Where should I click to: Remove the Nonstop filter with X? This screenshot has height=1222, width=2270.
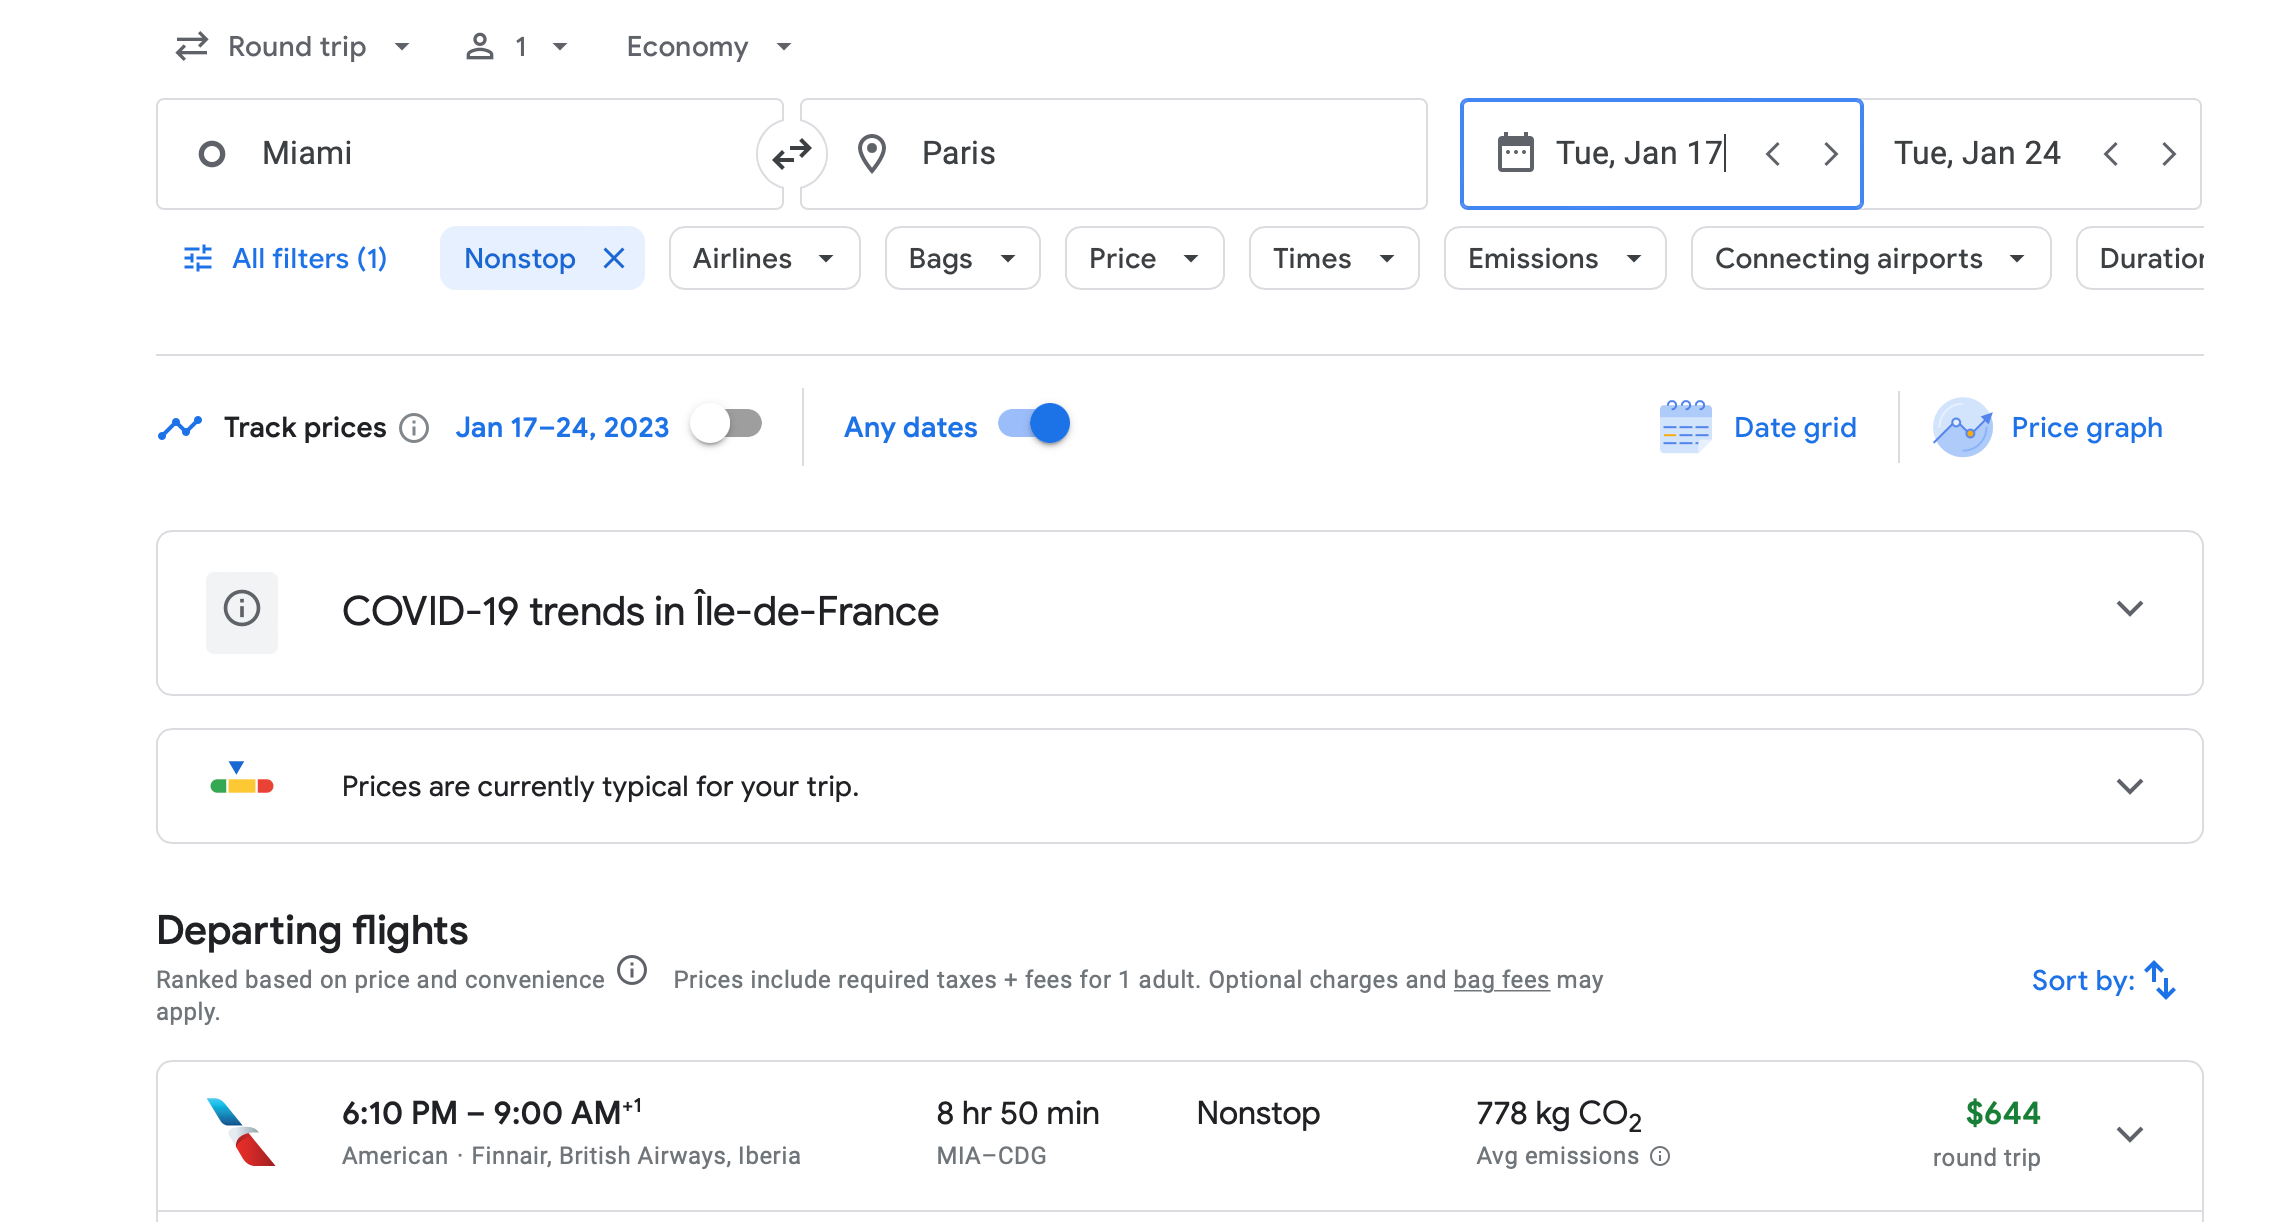click(x=614, y=259)
